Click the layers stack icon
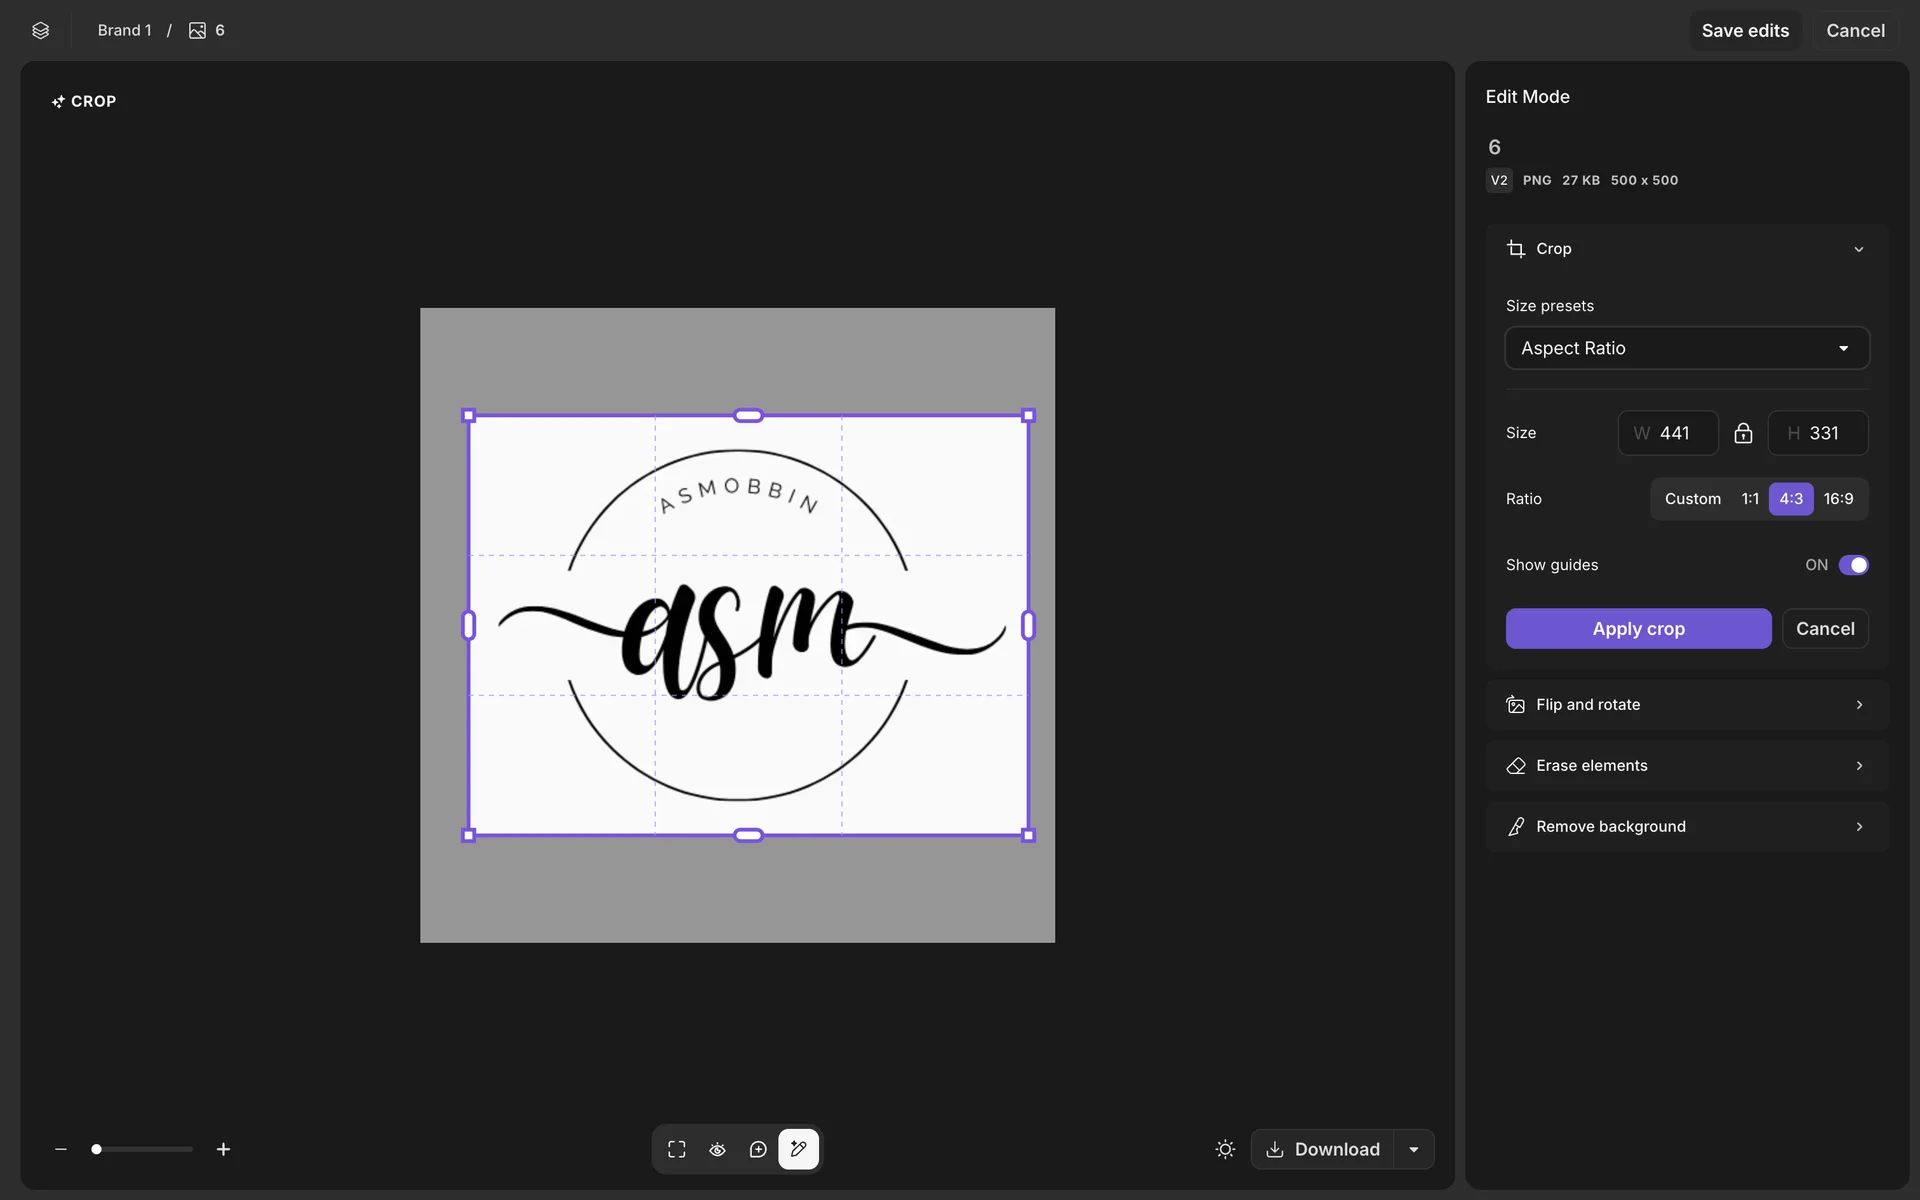The width and height of the screenshot is (1920, 1200). coord(40,30)
